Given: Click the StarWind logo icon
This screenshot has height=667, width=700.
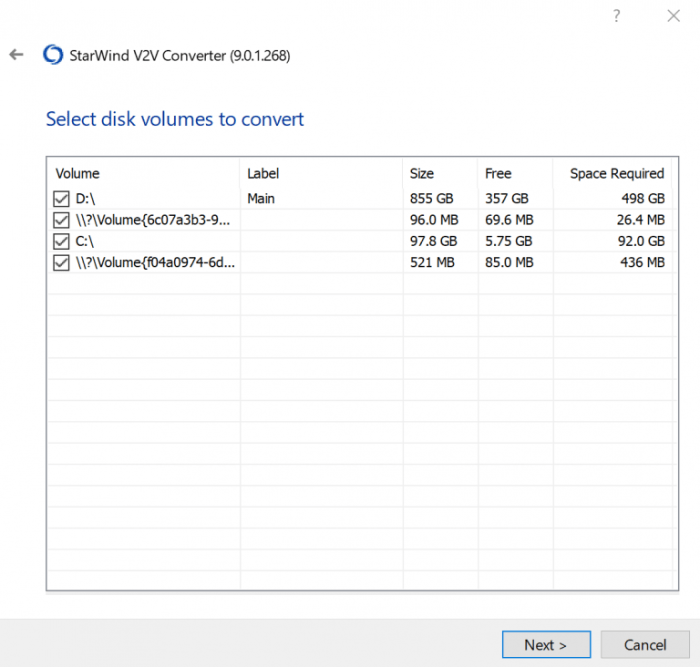Looking at the screenshot, I should (53, 55).
